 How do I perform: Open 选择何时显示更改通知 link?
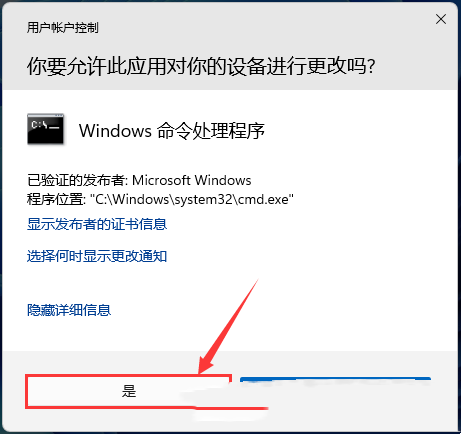(x=97, y=256)
